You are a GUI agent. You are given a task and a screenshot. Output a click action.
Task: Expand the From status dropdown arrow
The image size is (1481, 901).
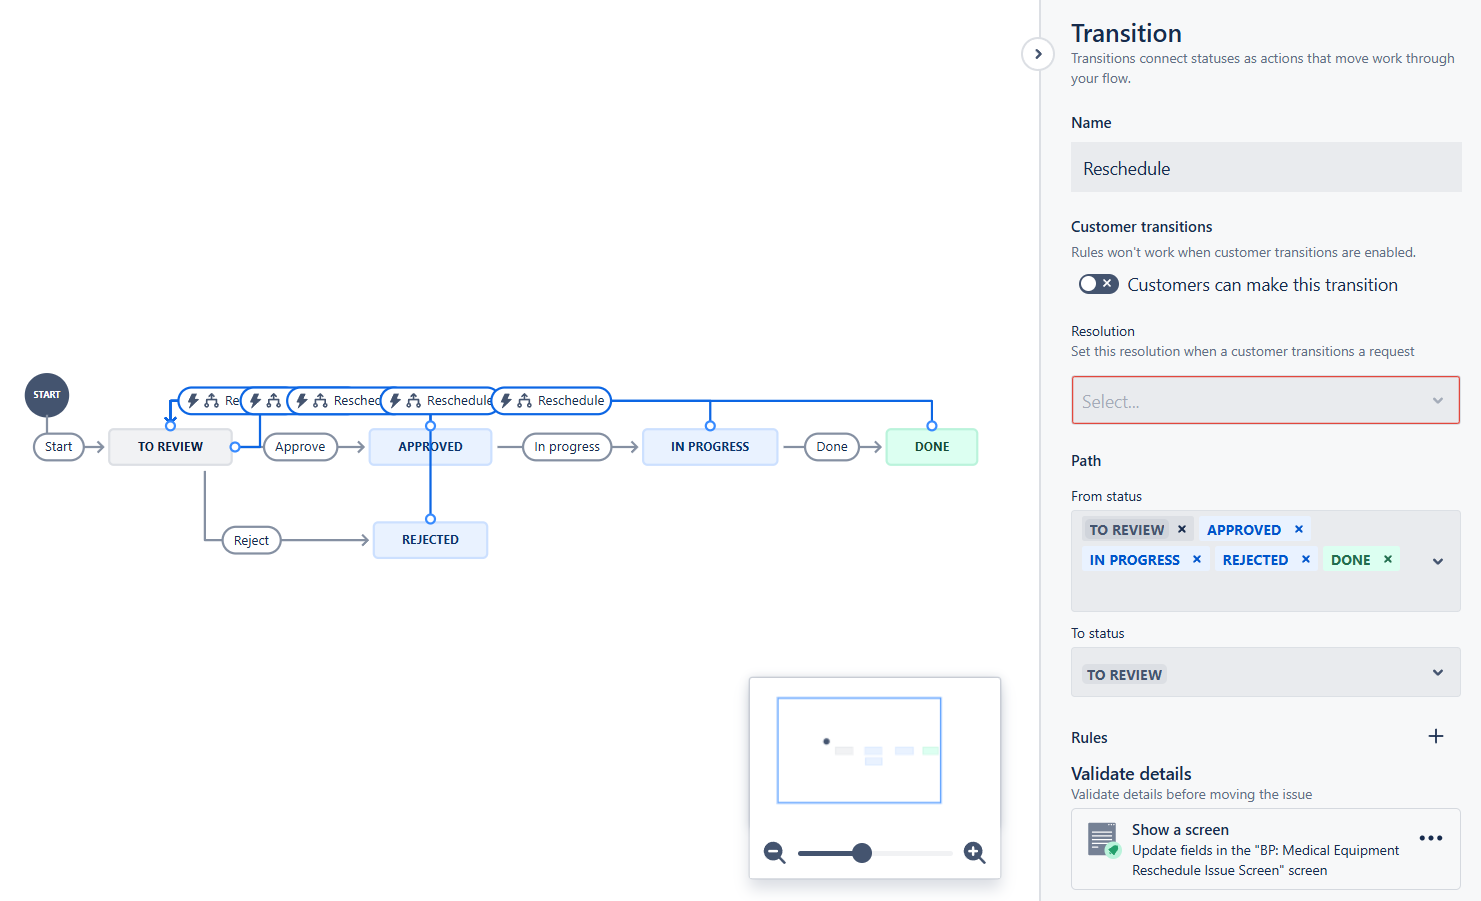[1437, 561]
